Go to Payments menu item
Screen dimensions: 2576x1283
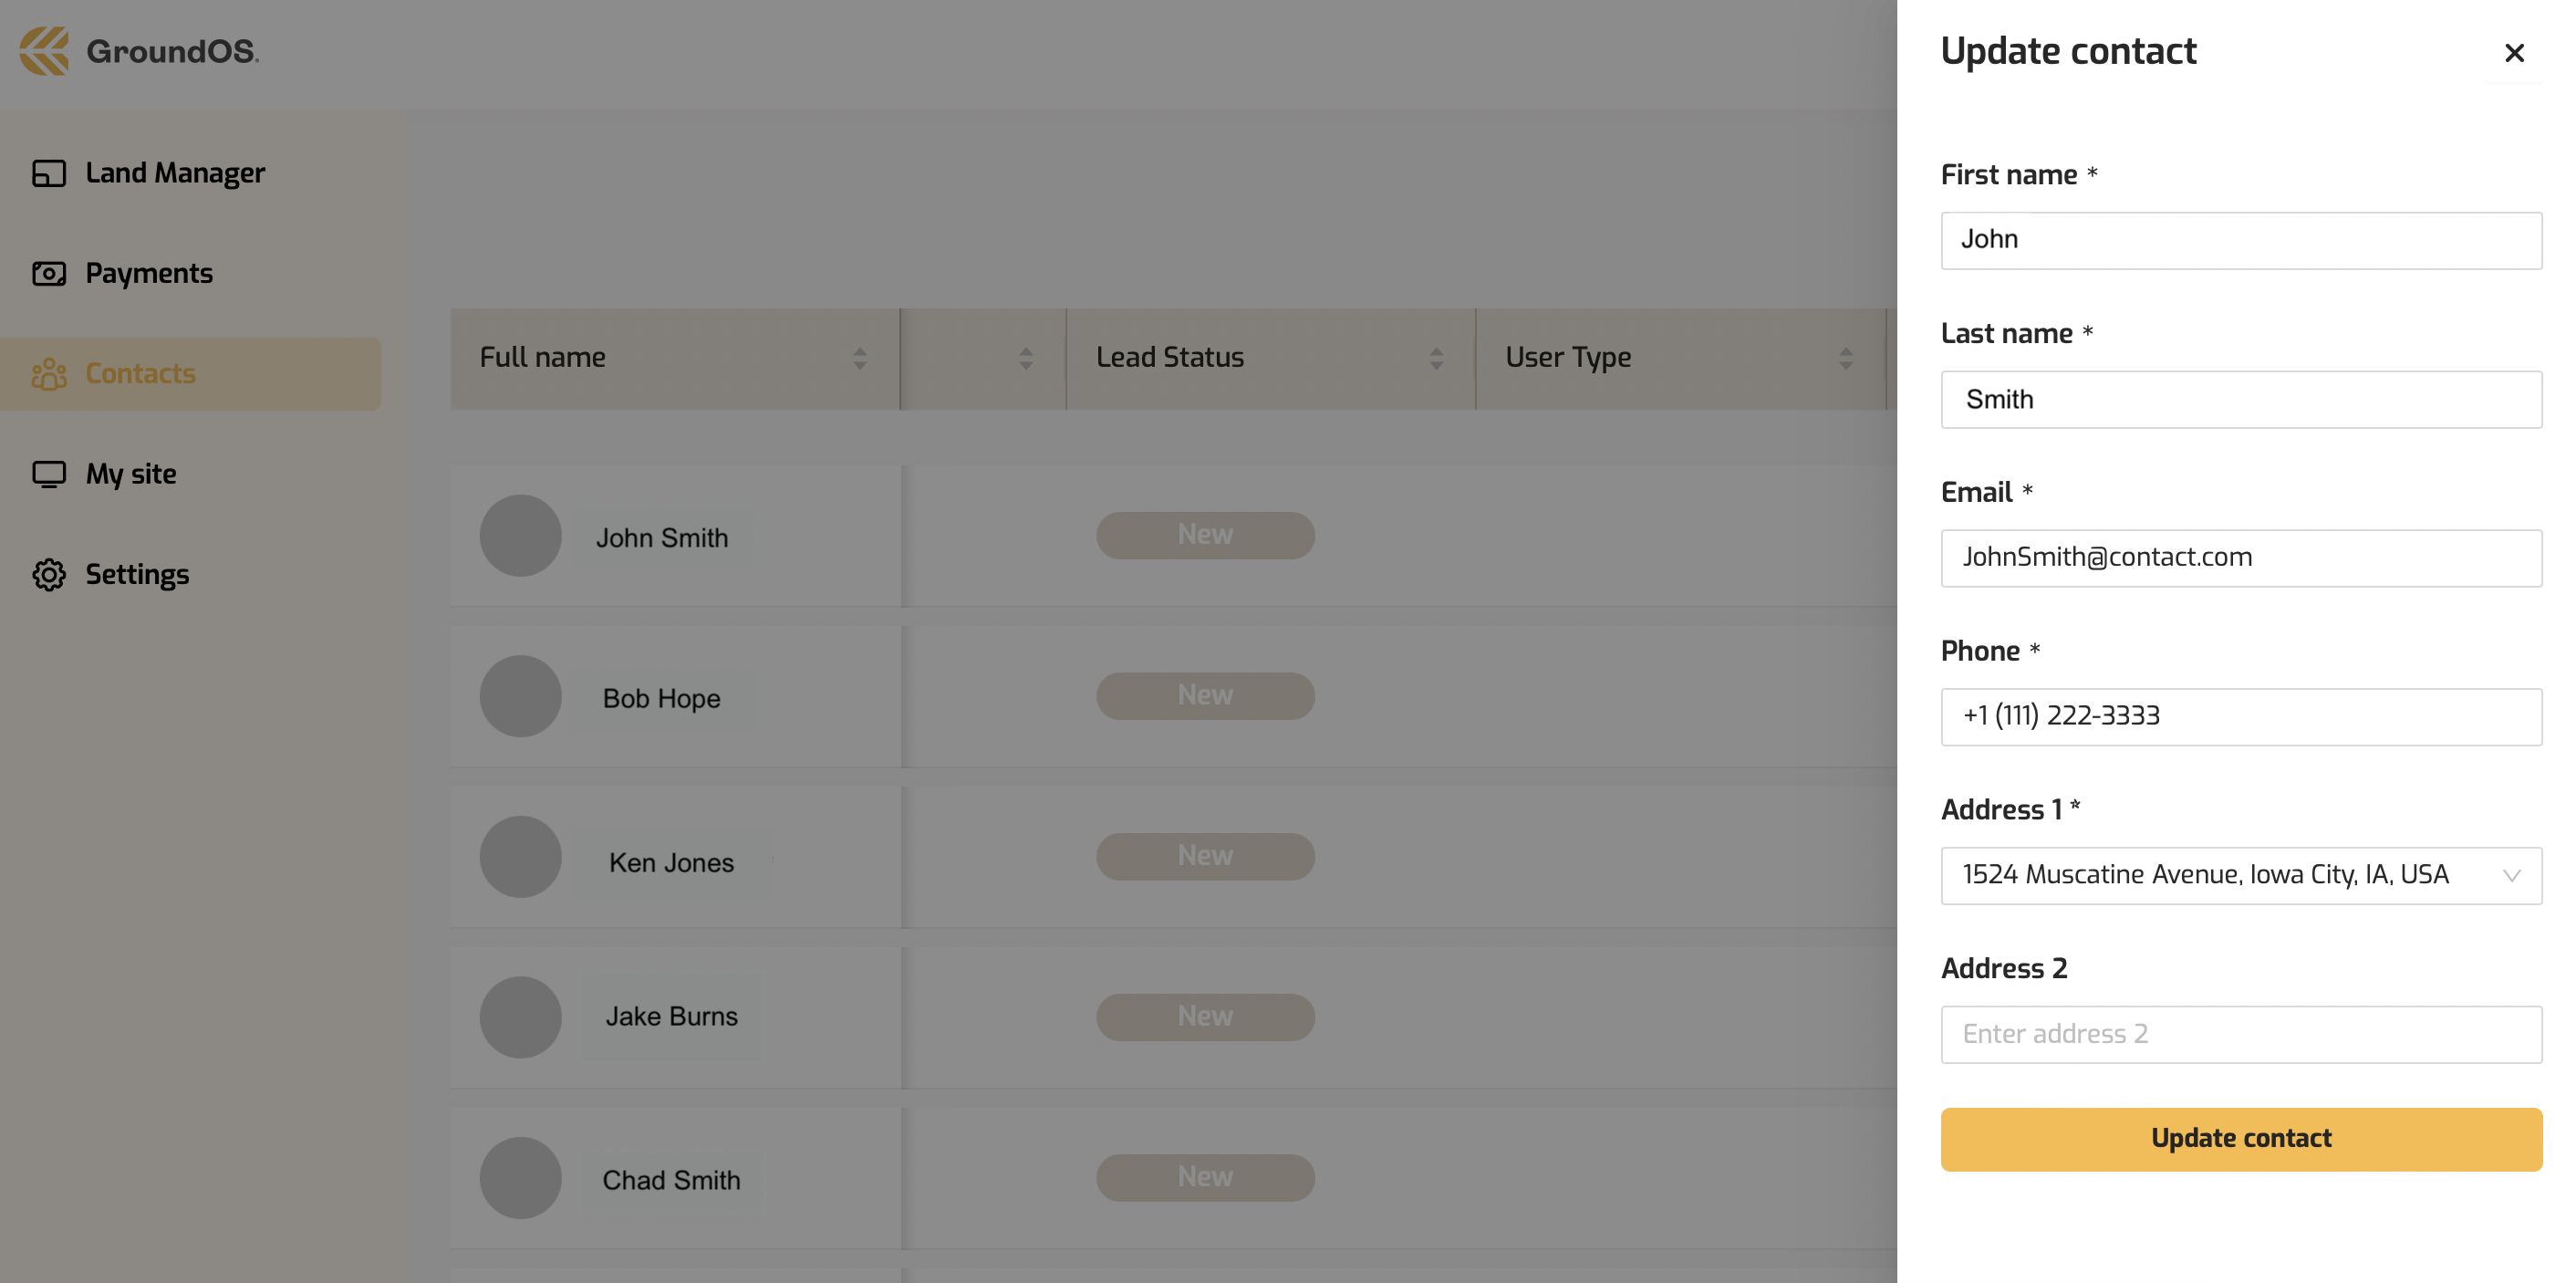pos(149,274)
